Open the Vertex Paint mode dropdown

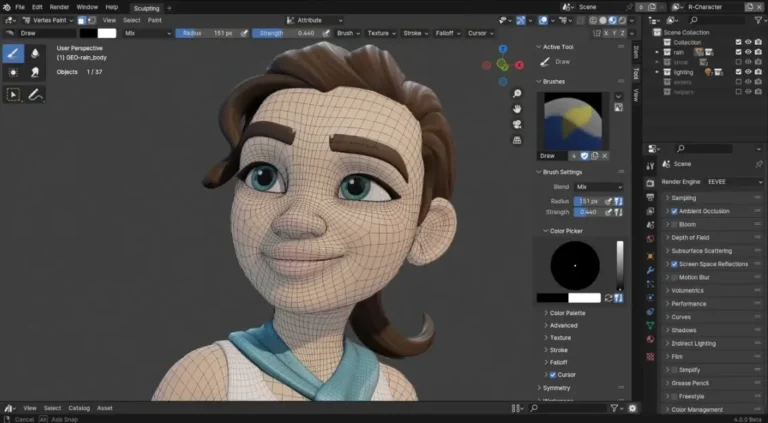pyautogui.click(x=48, y=21)
